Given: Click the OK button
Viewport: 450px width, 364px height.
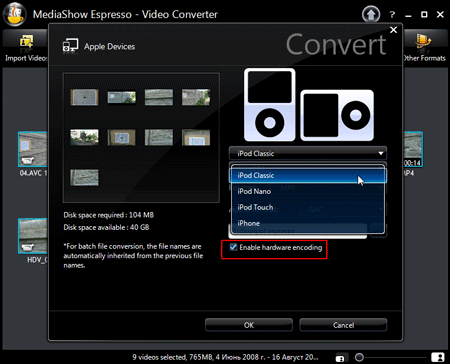Looking at the screenshot, I should (x=249, y=325).
